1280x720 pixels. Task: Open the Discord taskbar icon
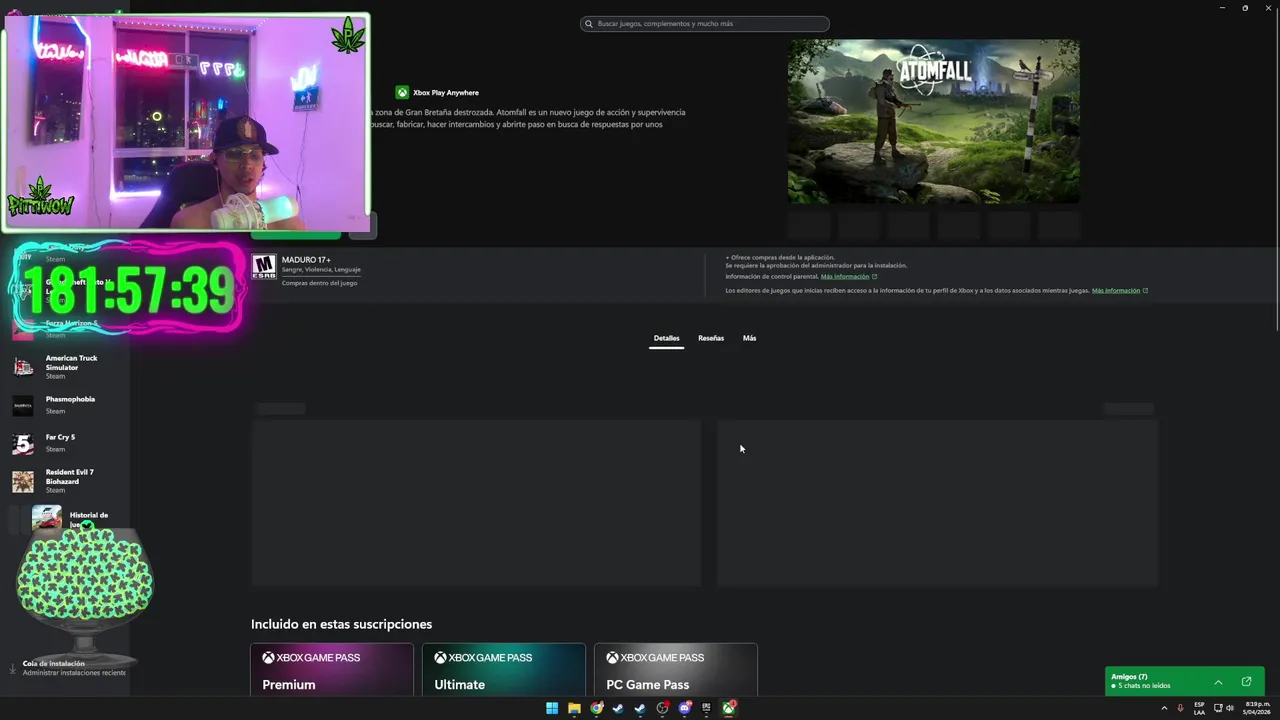[684, 708]
